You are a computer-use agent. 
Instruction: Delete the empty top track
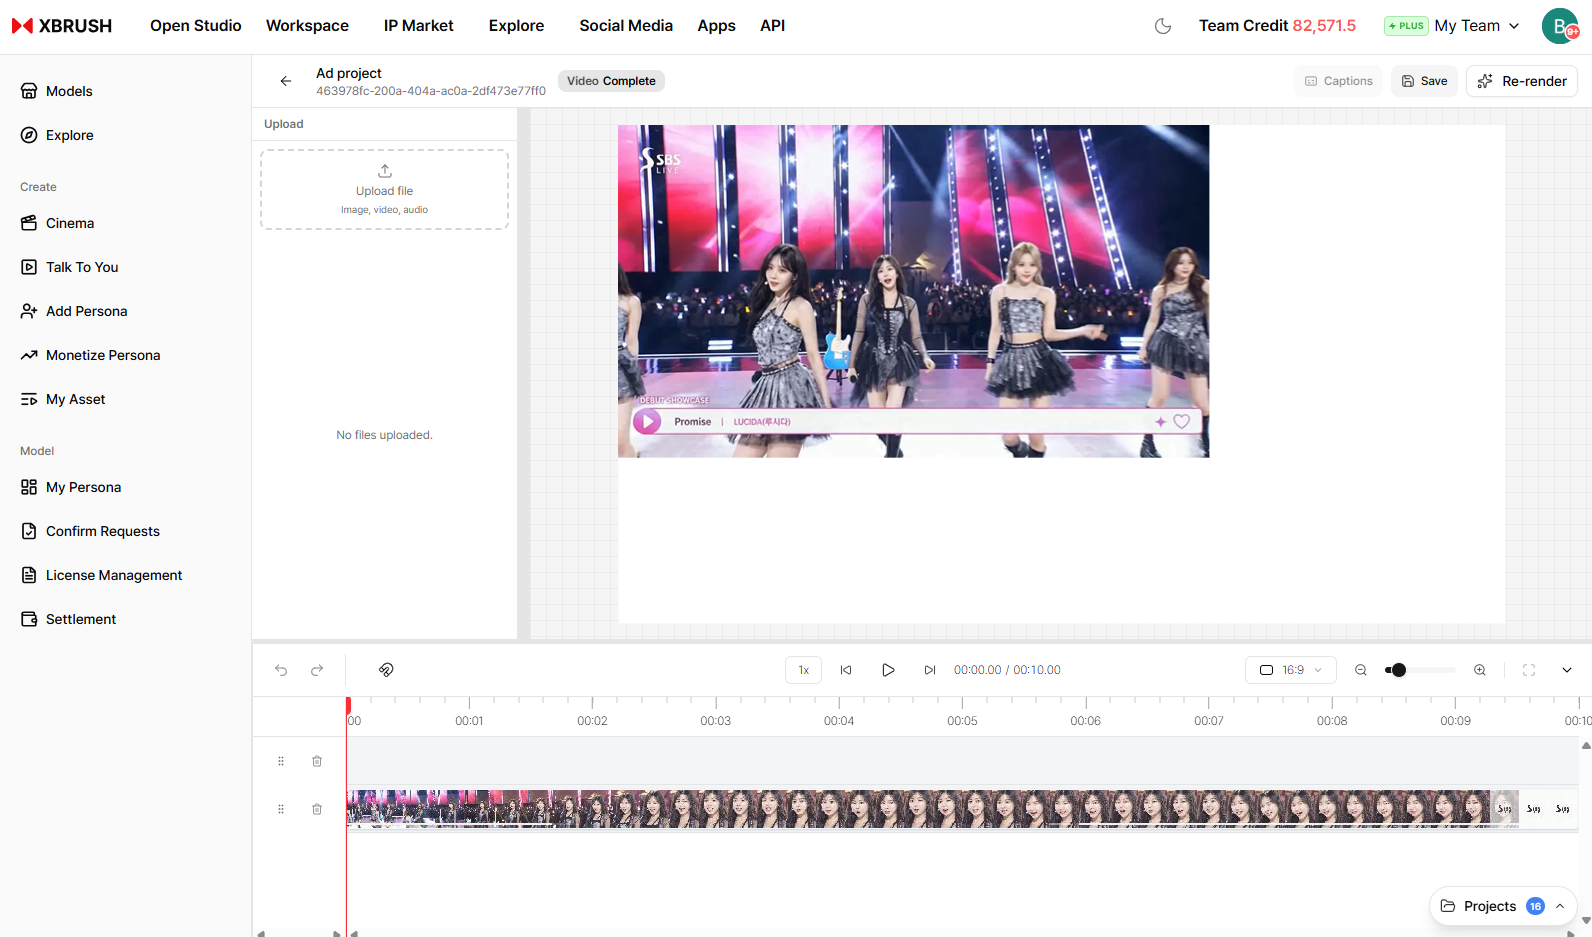pyautogui.click(x=317, y=761)
